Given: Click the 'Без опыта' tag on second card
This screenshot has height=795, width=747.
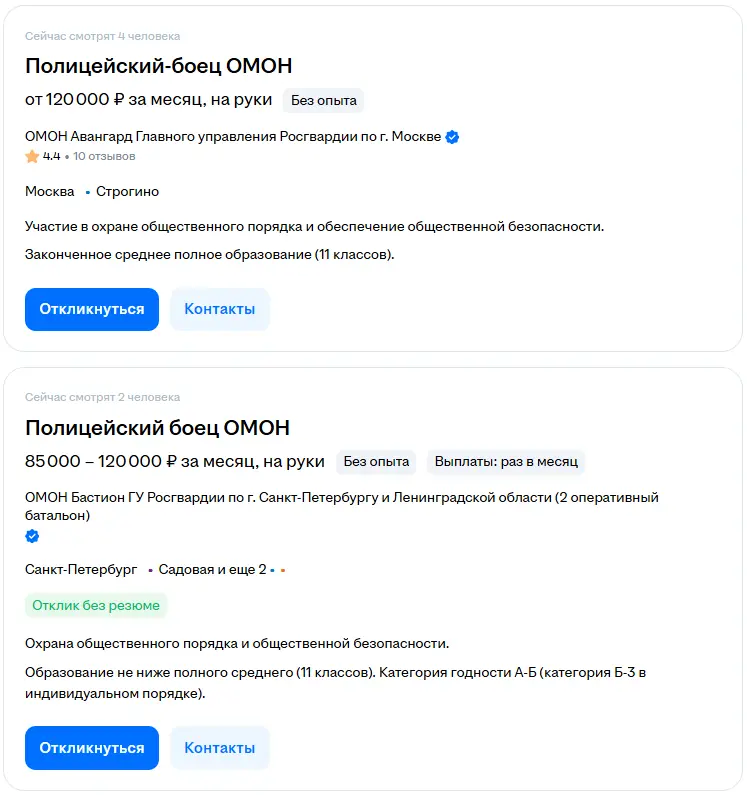Looking at the screenshot, I should click(376, 462).
